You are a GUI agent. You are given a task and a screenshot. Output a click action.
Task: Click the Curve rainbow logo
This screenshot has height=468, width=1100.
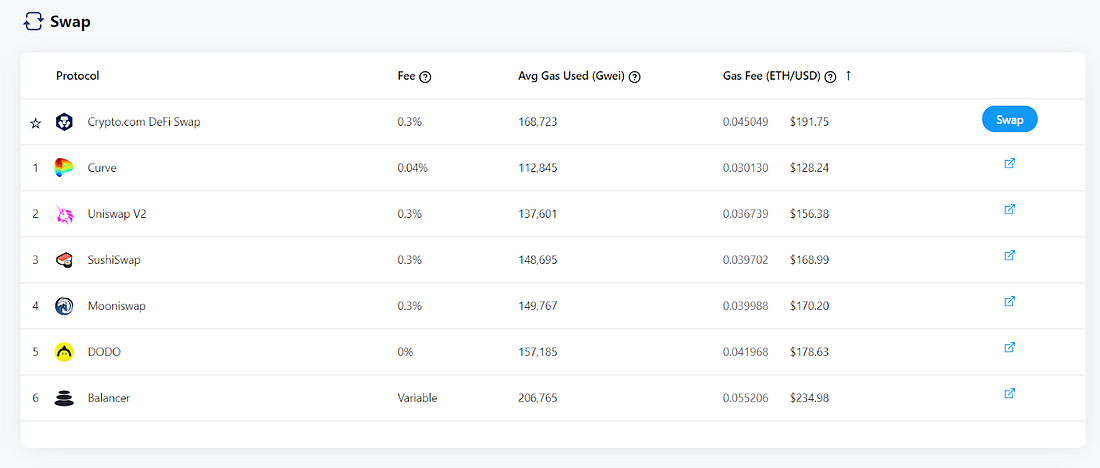pos(64,168)
